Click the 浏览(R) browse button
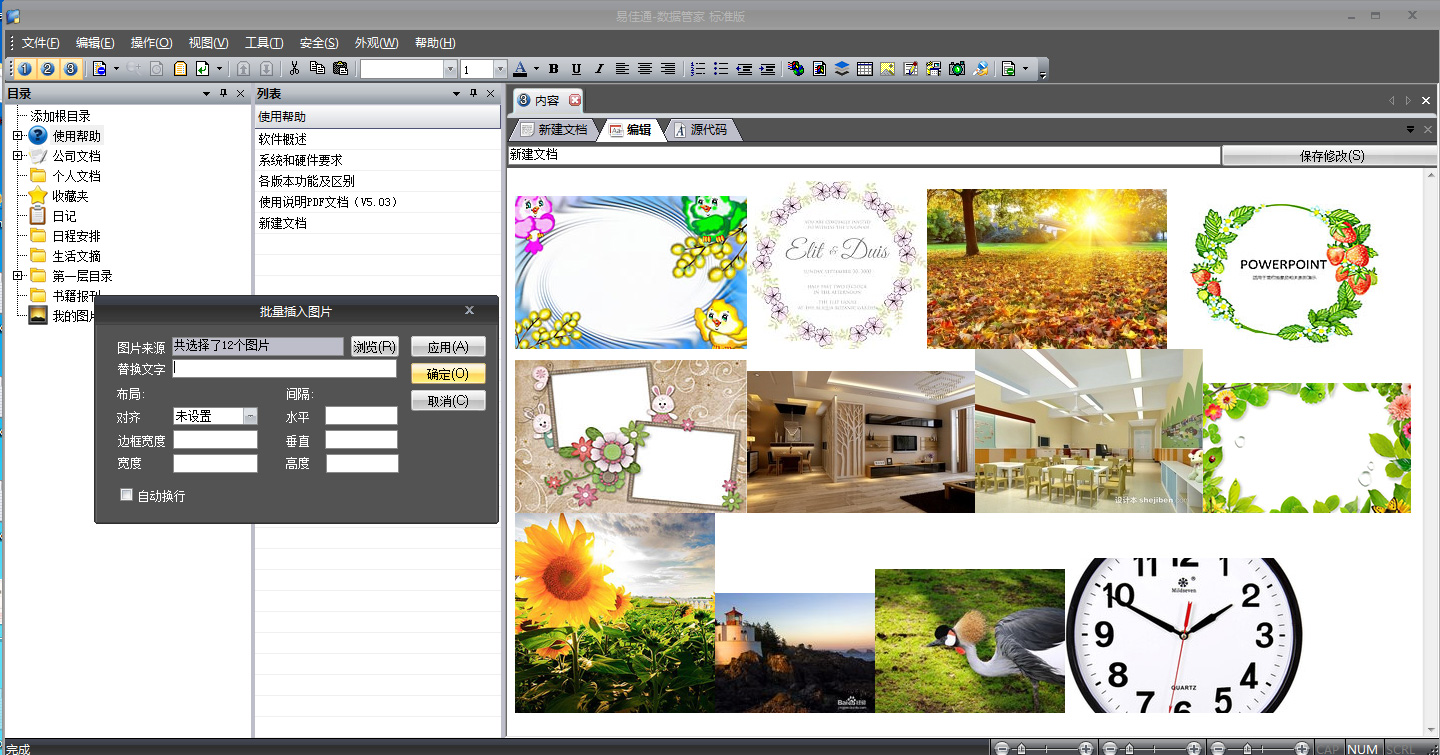This screenshot has width=1440, height=755. [375, 347]
